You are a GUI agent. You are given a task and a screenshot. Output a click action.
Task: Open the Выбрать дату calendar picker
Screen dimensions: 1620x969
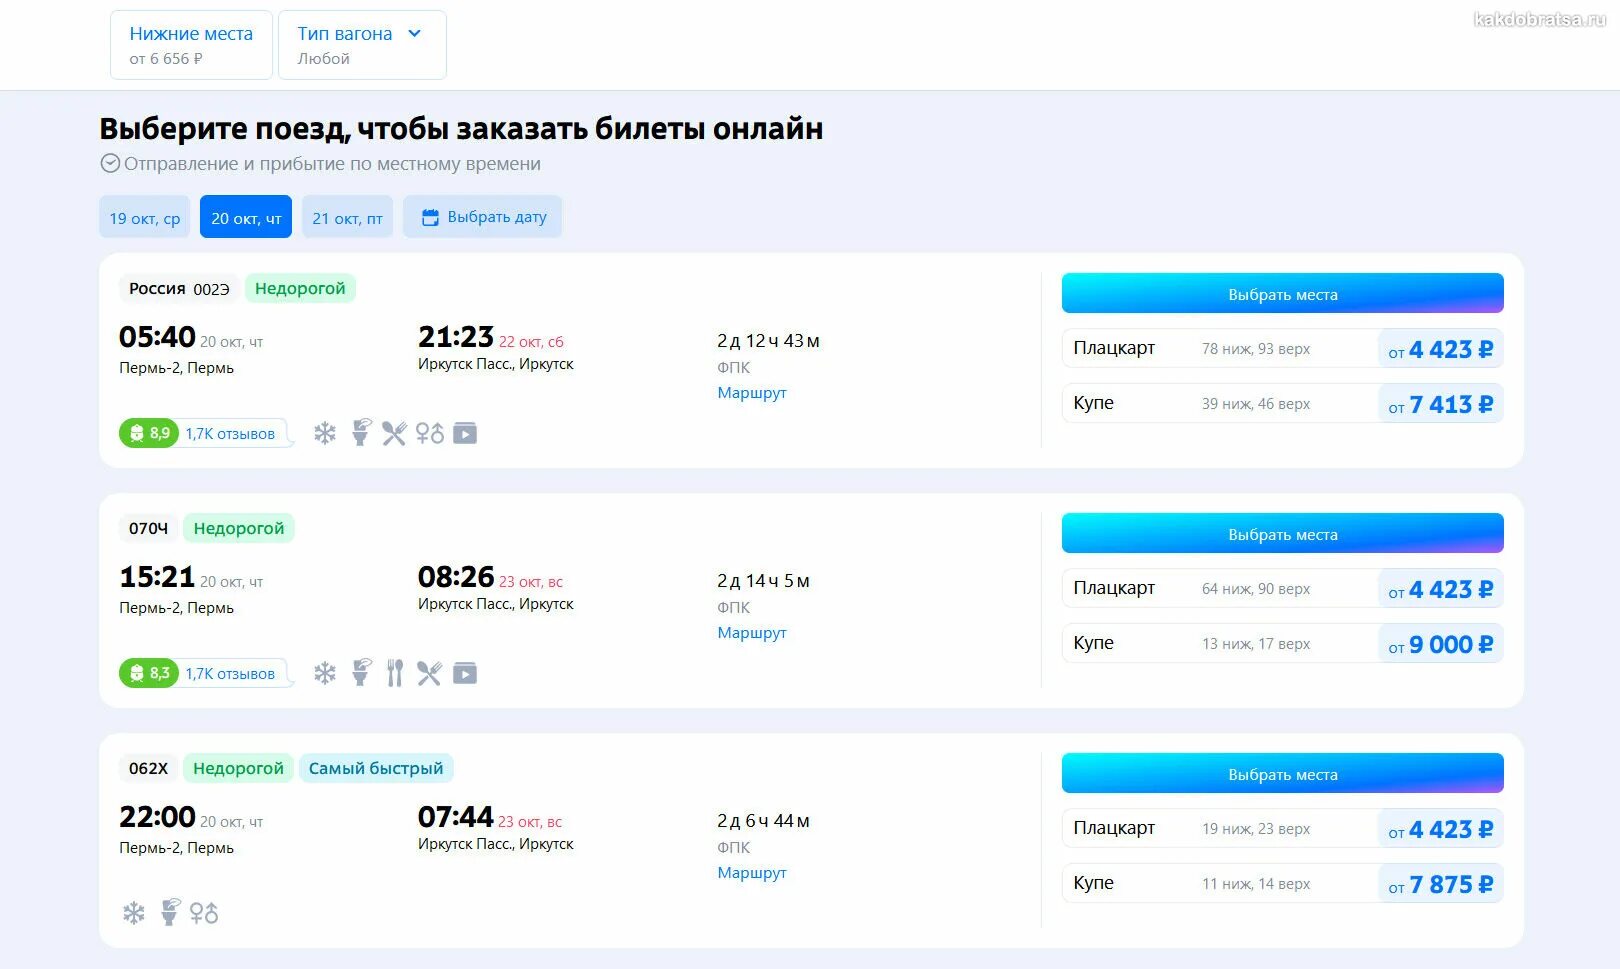[x=483, y=217]
